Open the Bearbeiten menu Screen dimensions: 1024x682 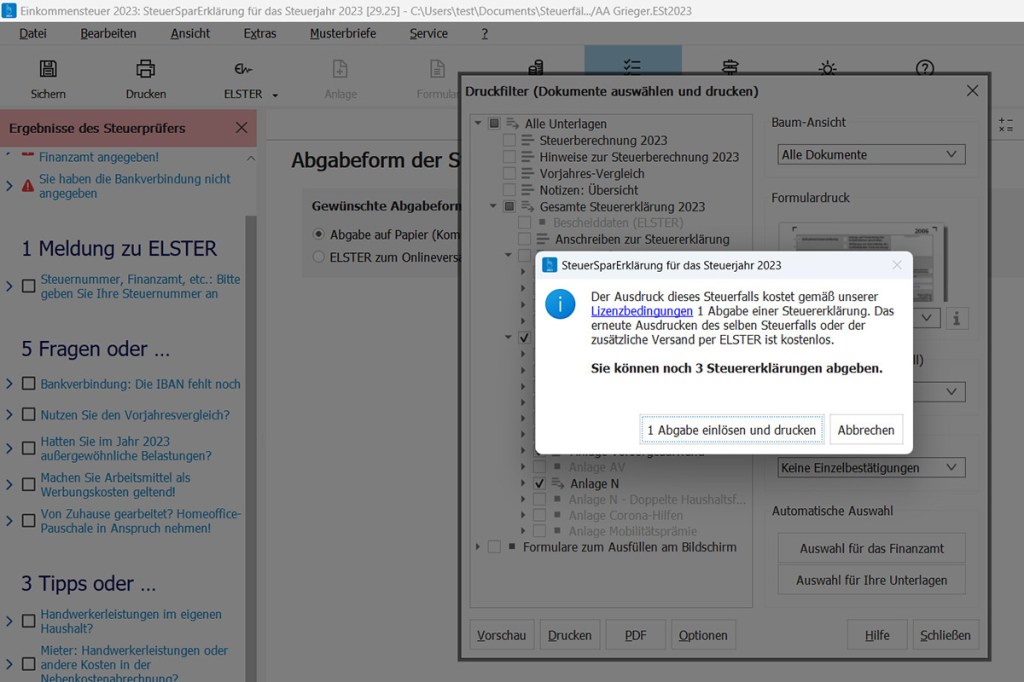(108, 33)
